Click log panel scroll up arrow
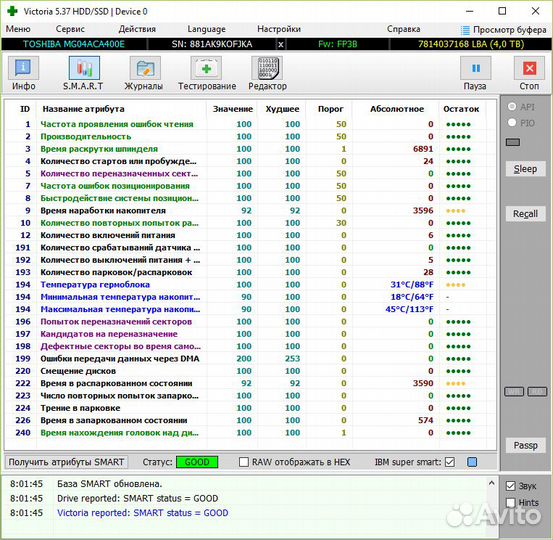Viewport: 553px width, 540px height. 491,483
